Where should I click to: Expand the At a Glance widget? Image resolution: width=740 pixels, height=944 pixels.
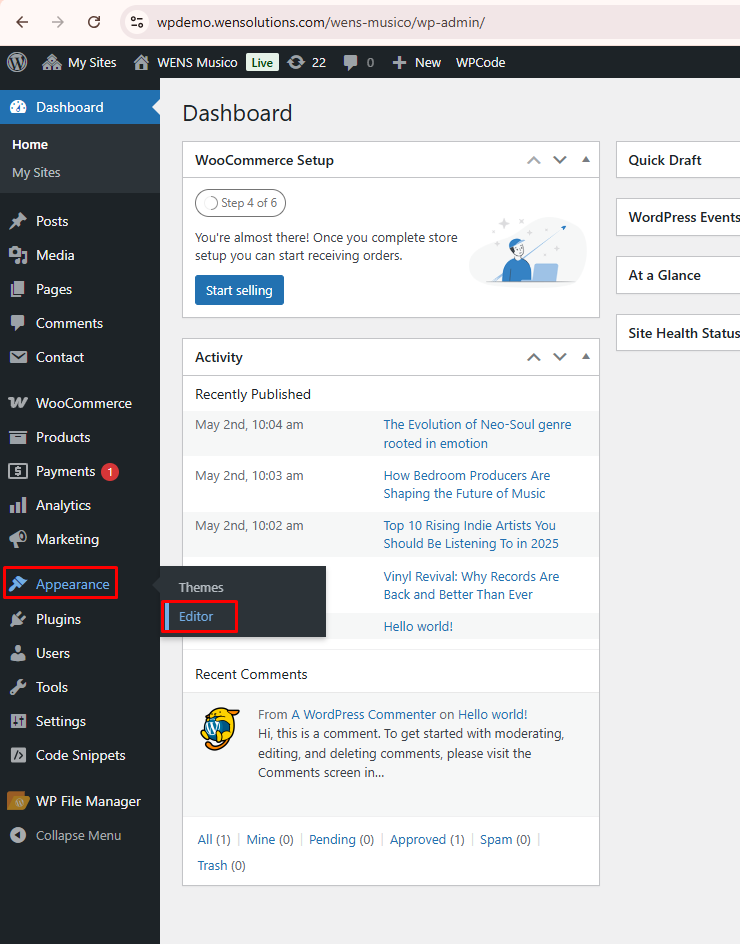coord(678,275)
